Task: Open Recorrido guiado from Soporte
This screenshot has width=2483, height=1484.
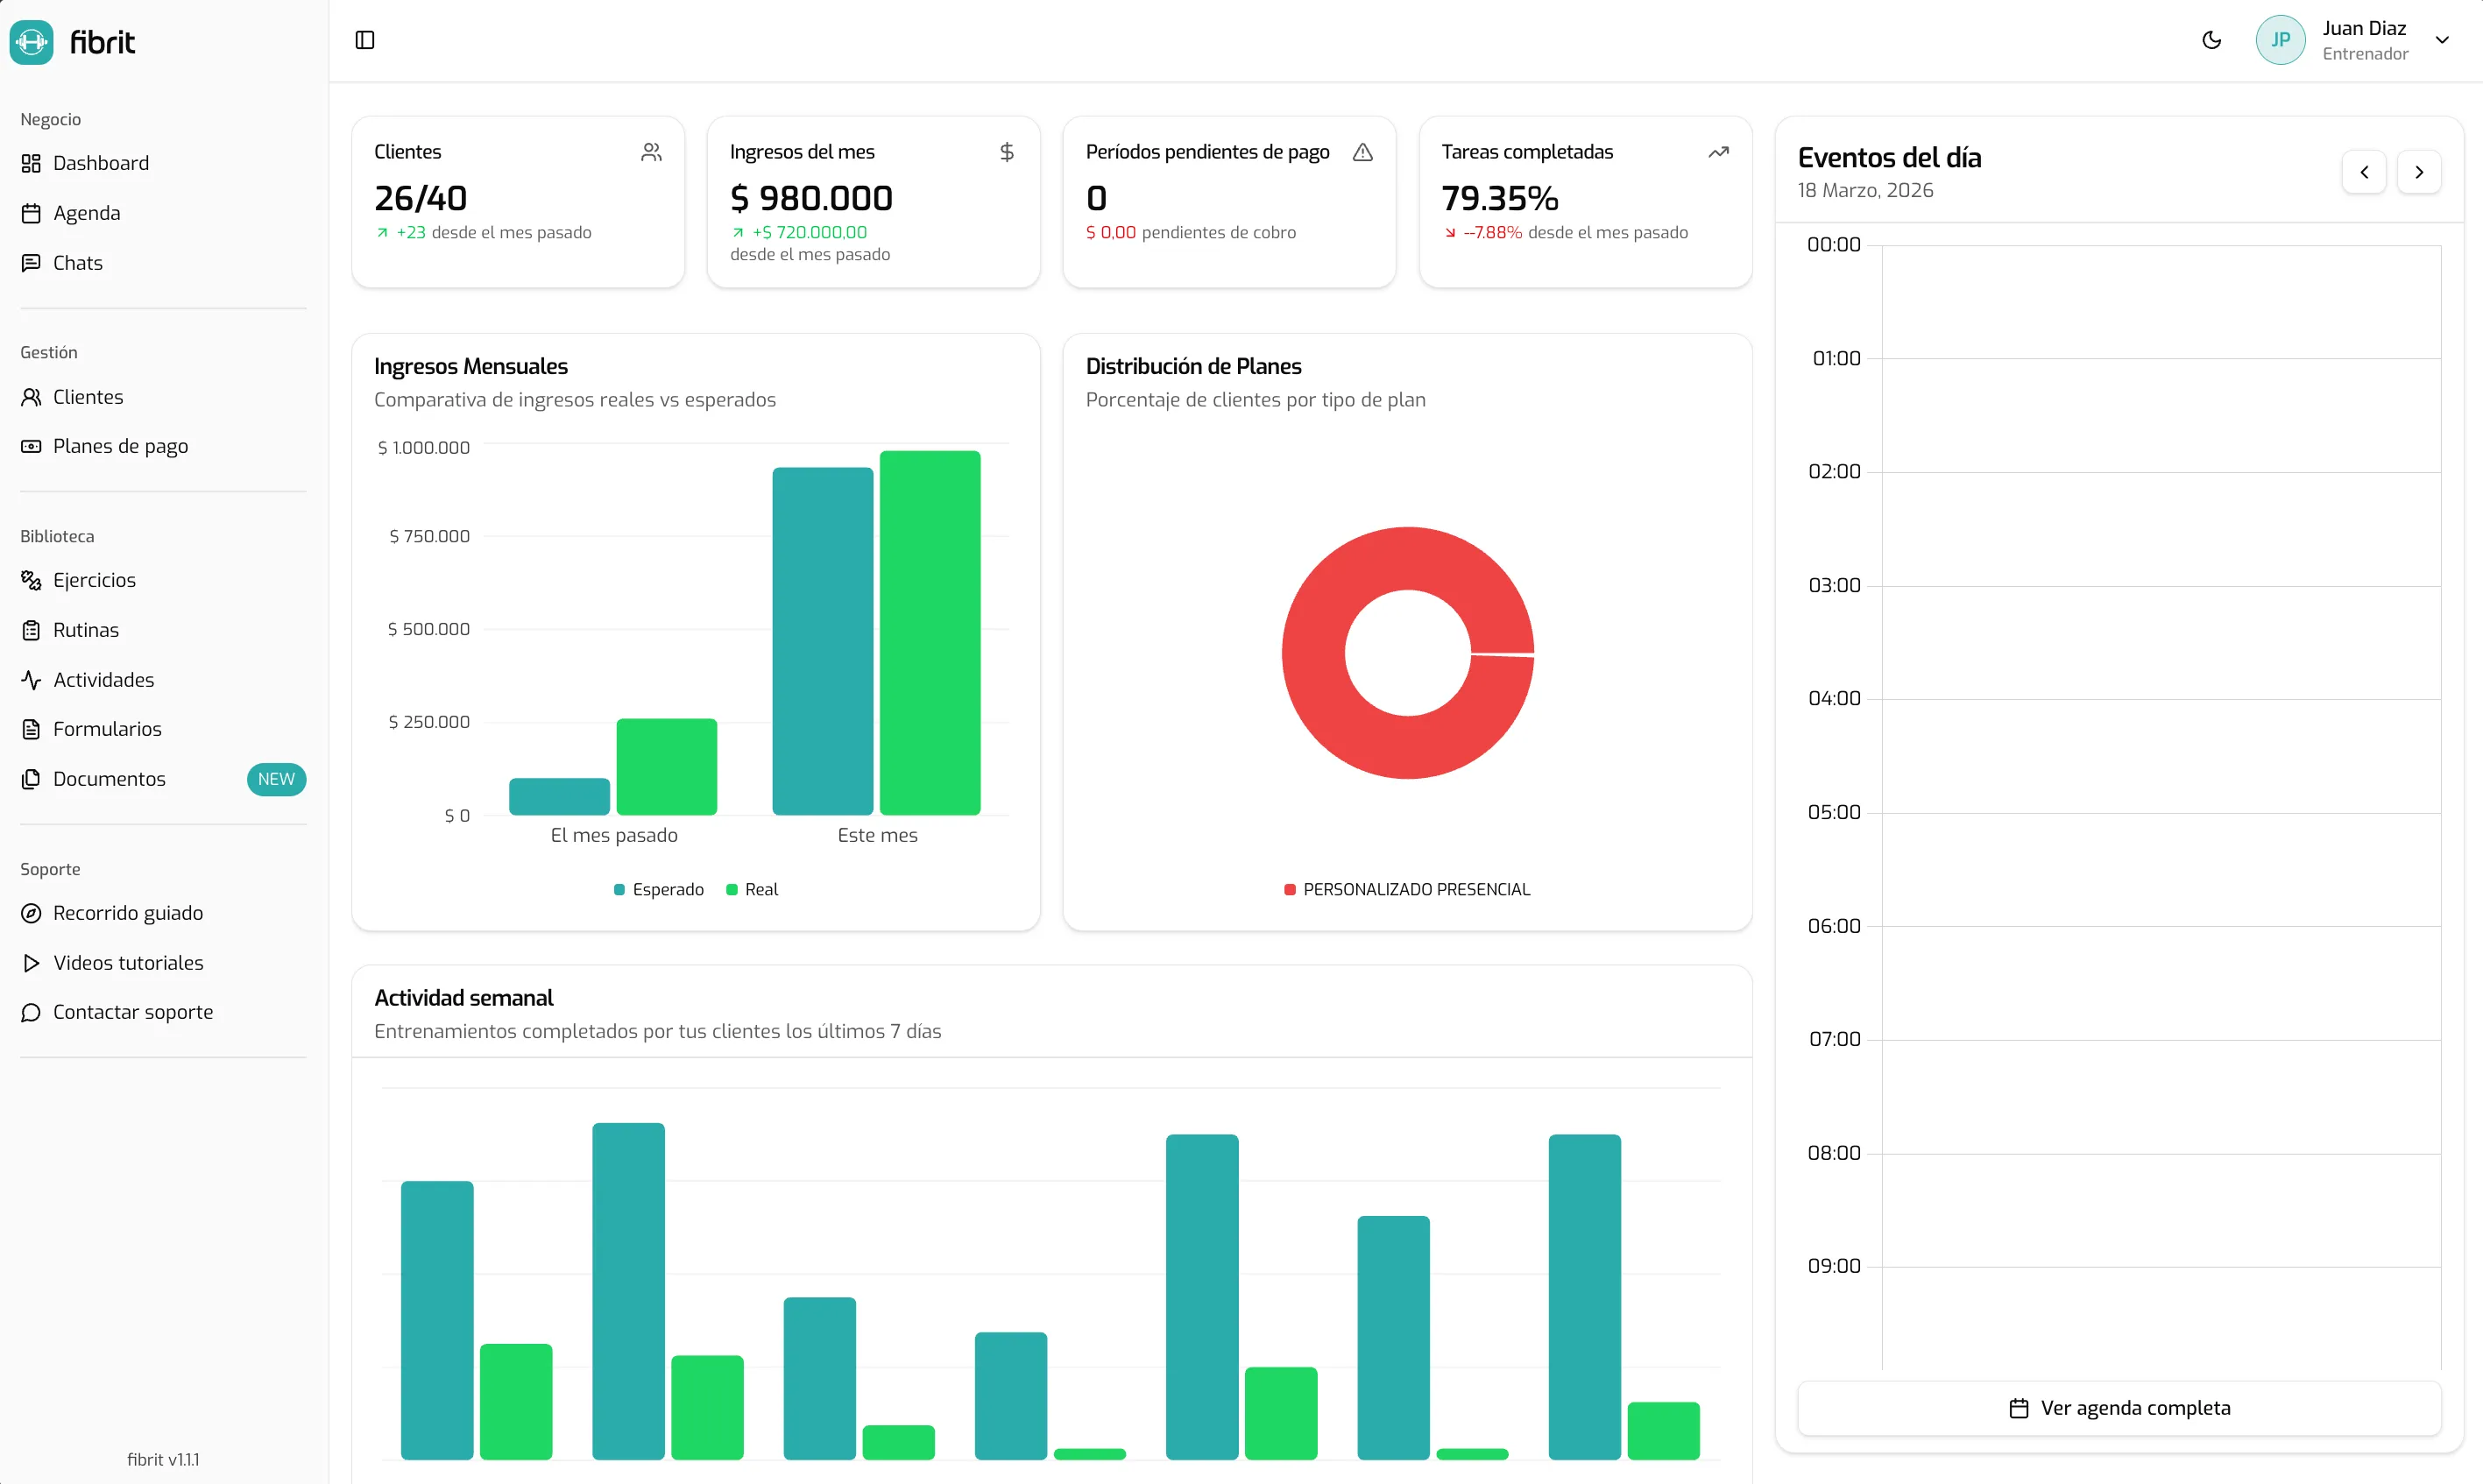Action: tap(128, 913)
